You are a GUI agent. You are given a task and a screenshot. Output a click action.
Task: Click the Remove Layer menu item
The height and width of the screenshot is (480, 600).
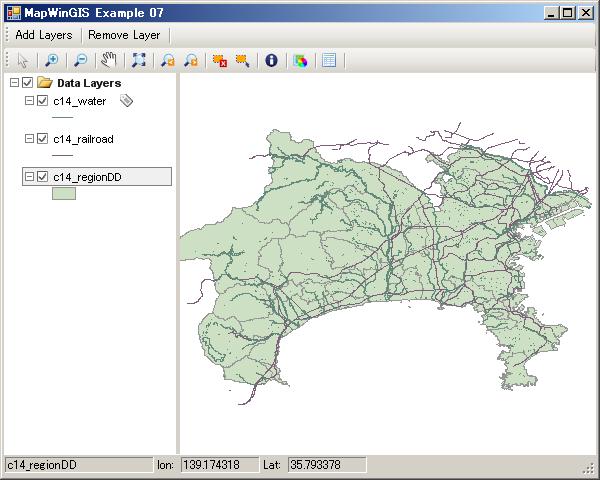pos(124,34)
